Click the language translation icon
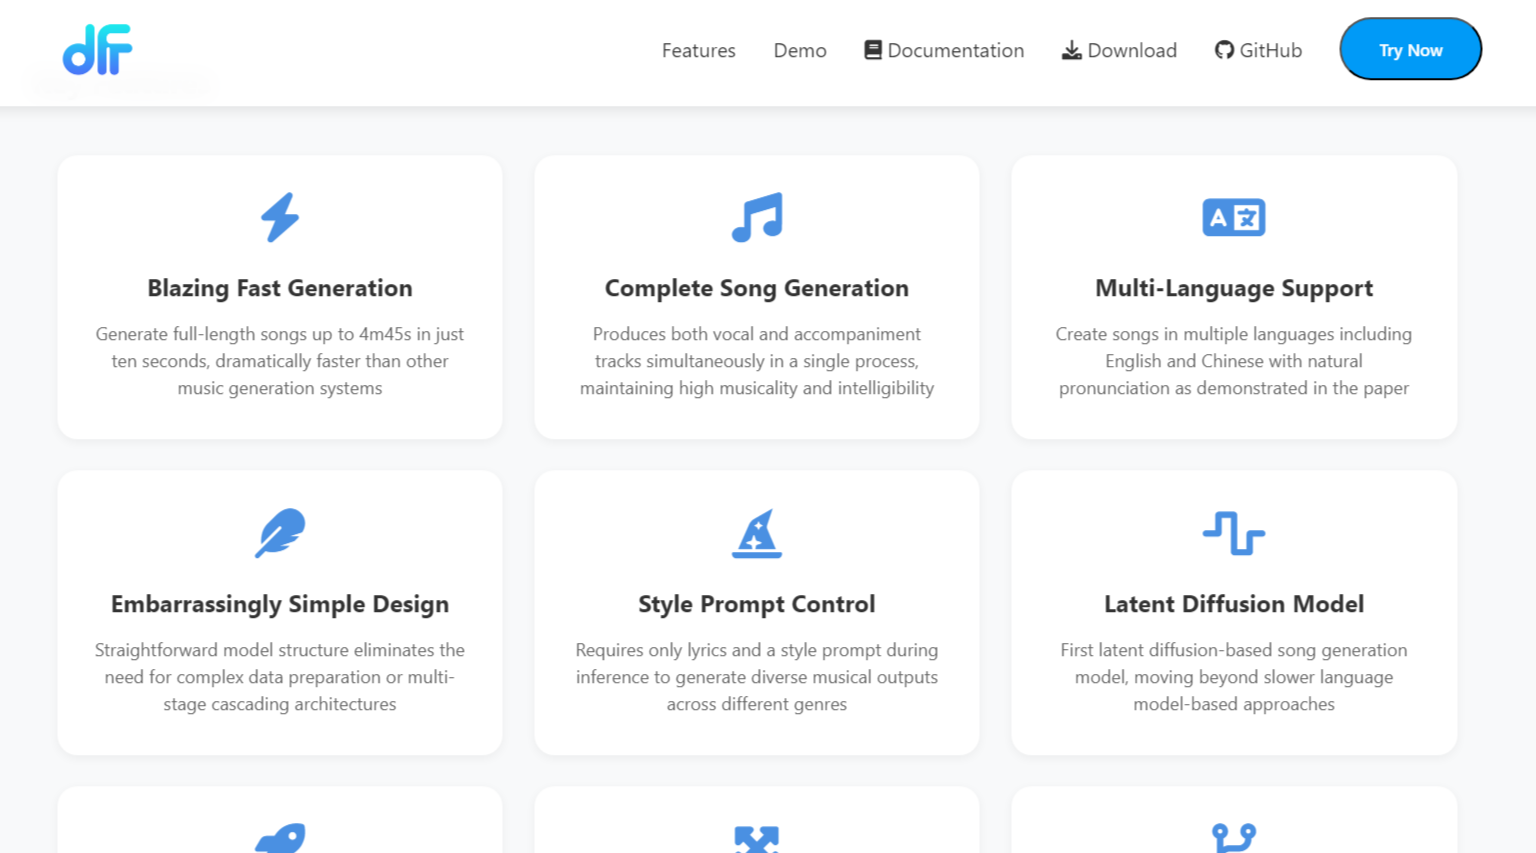This screenshot has width=1536, height=853. pos(1233,217)
